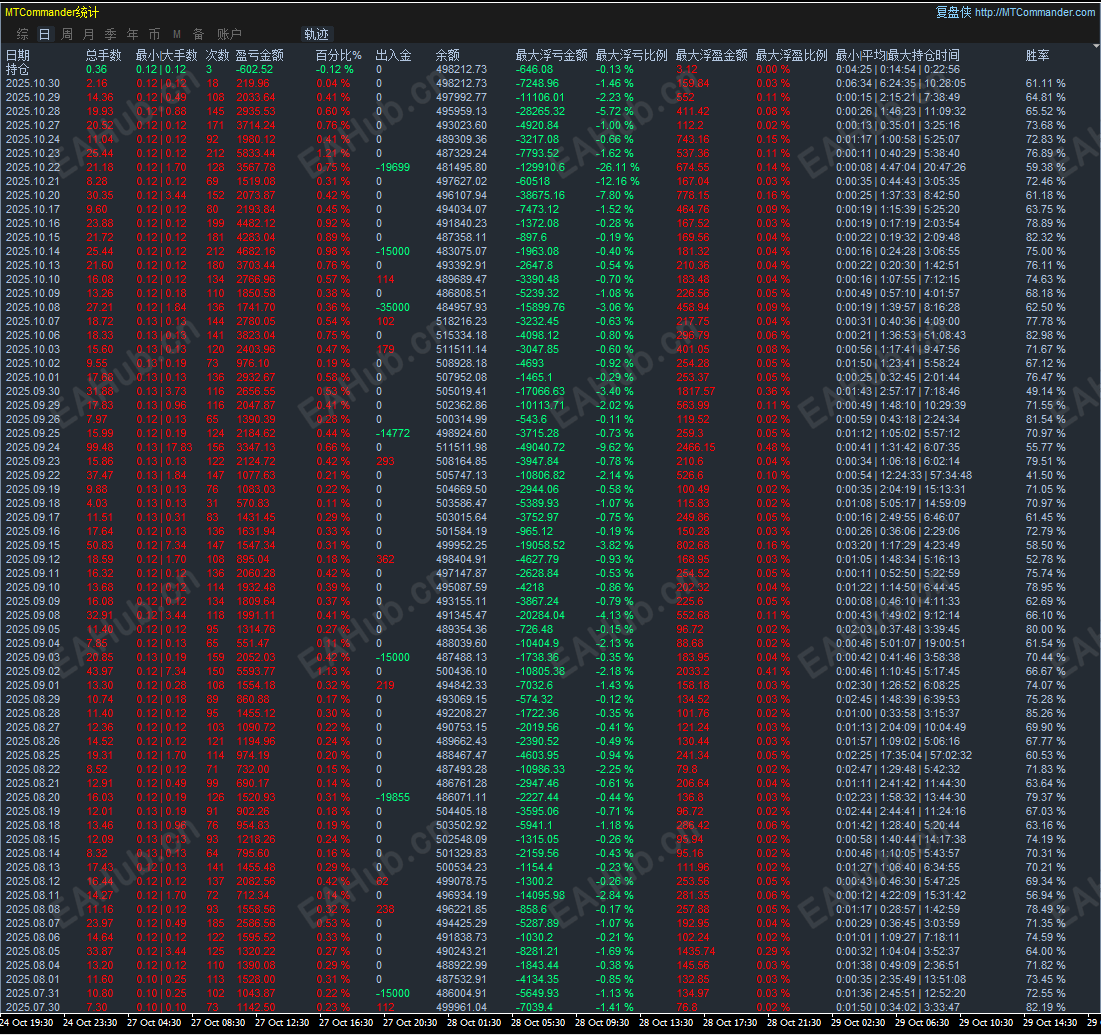Click the 0:02:25 | 17:35:04 | 57:02:32 holding time
Screen dimensions: 1101x1036
[904, 755]
